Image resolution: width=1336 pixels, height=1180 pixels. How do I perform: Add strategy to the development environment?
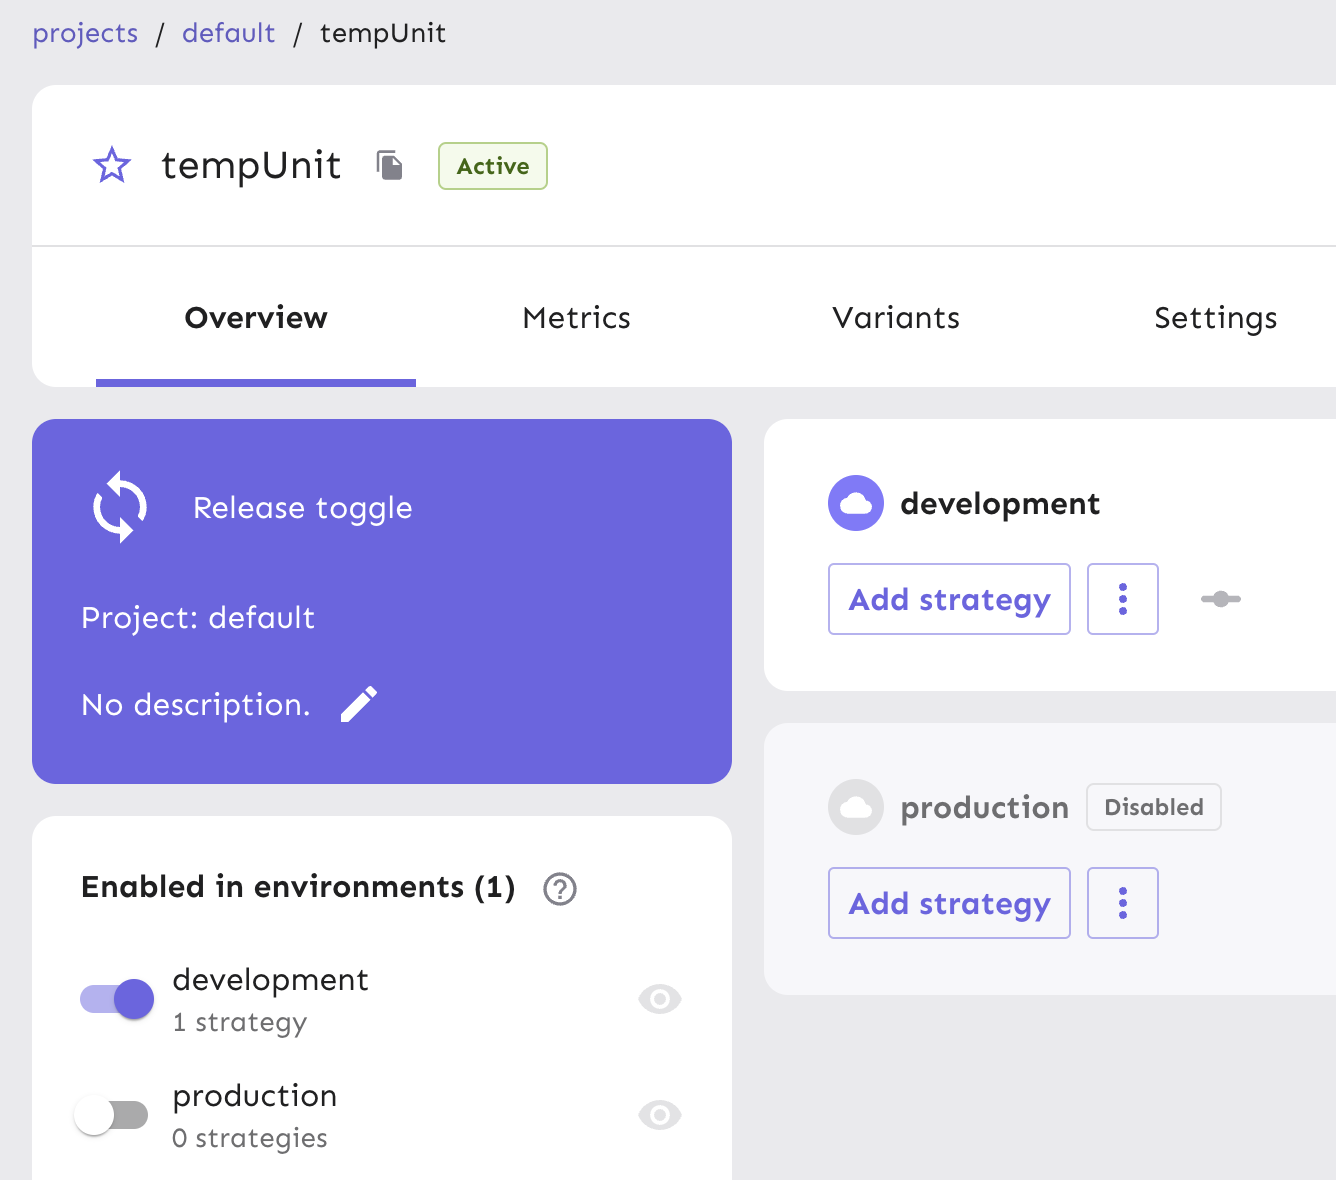coord(948,599)
